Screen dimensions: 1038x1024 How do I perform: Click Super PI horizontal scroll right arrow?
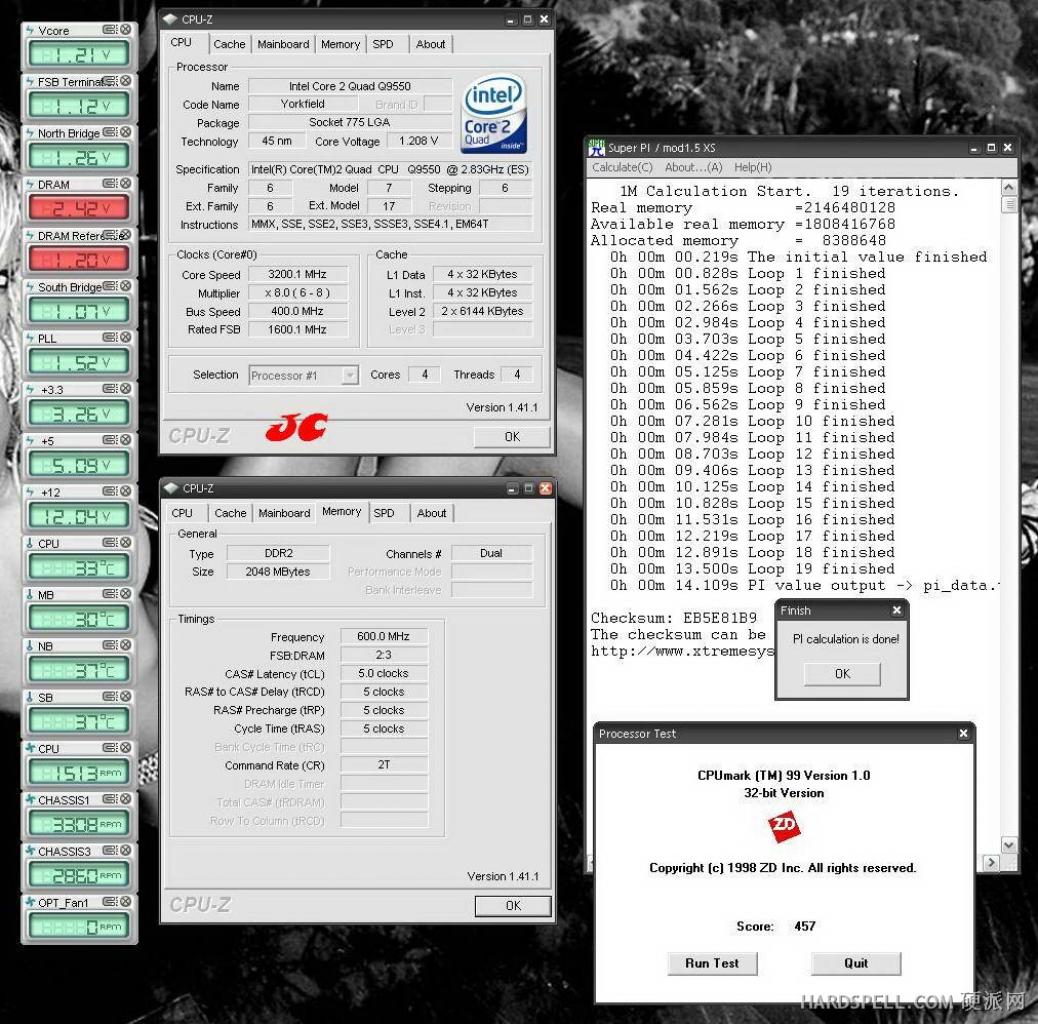tap(991, 862)
